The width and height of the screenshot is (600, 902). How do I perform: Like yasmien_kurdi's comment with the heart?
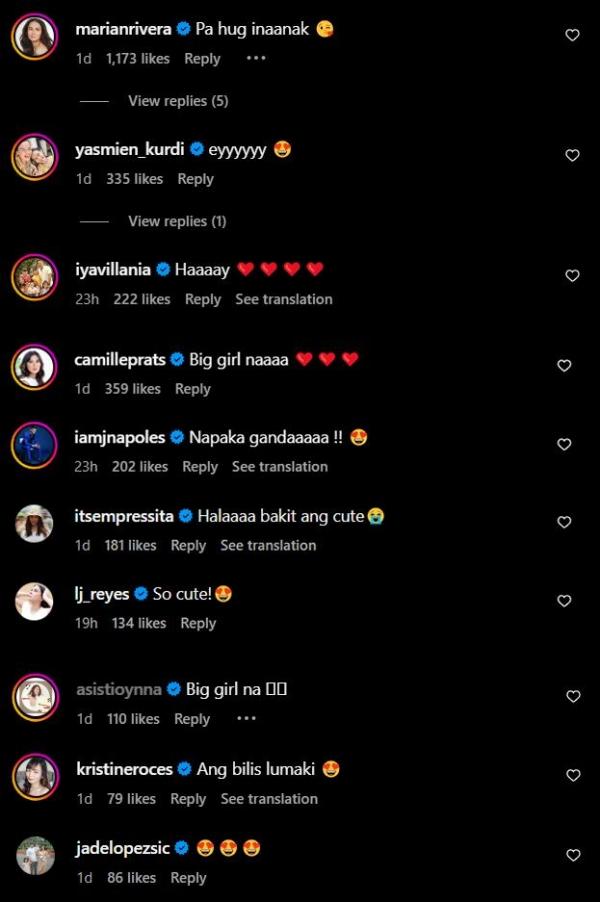click(x=572, y=155)
